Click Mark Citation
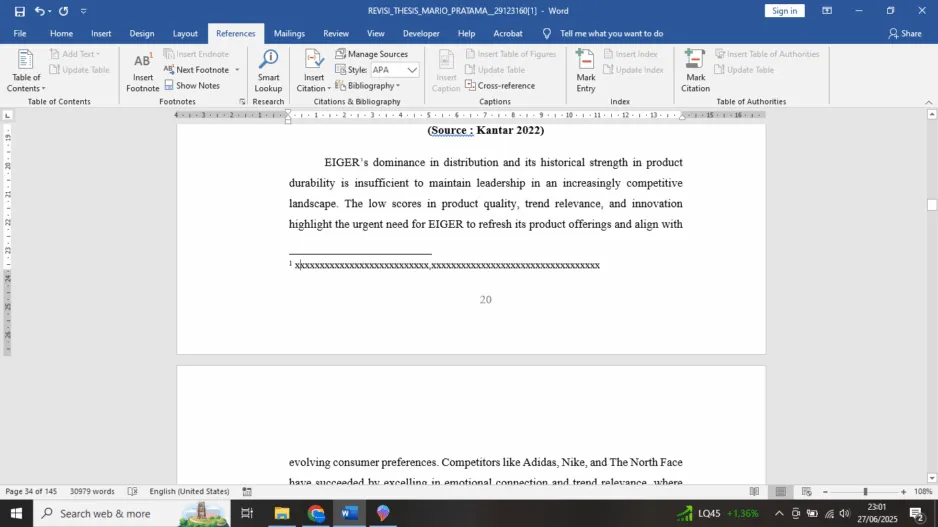The width and height of the screenshot is (938, 527). tap(695, 71)
